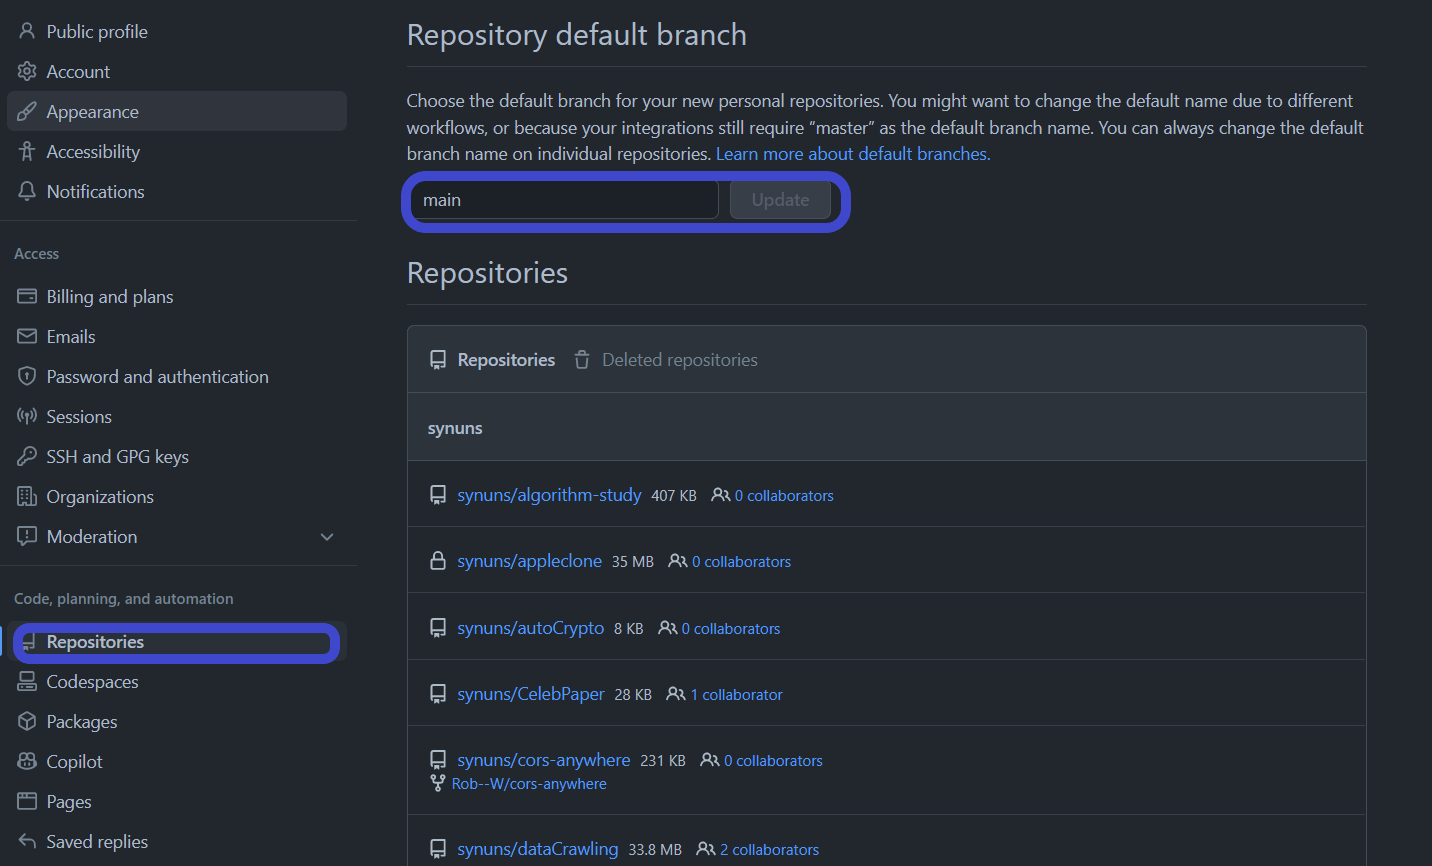Image resolution: width=1432 pixels, height=866 pixels.
Task: Click the repo icon beside synuns/algorithm-study
Action: point(438,495)
